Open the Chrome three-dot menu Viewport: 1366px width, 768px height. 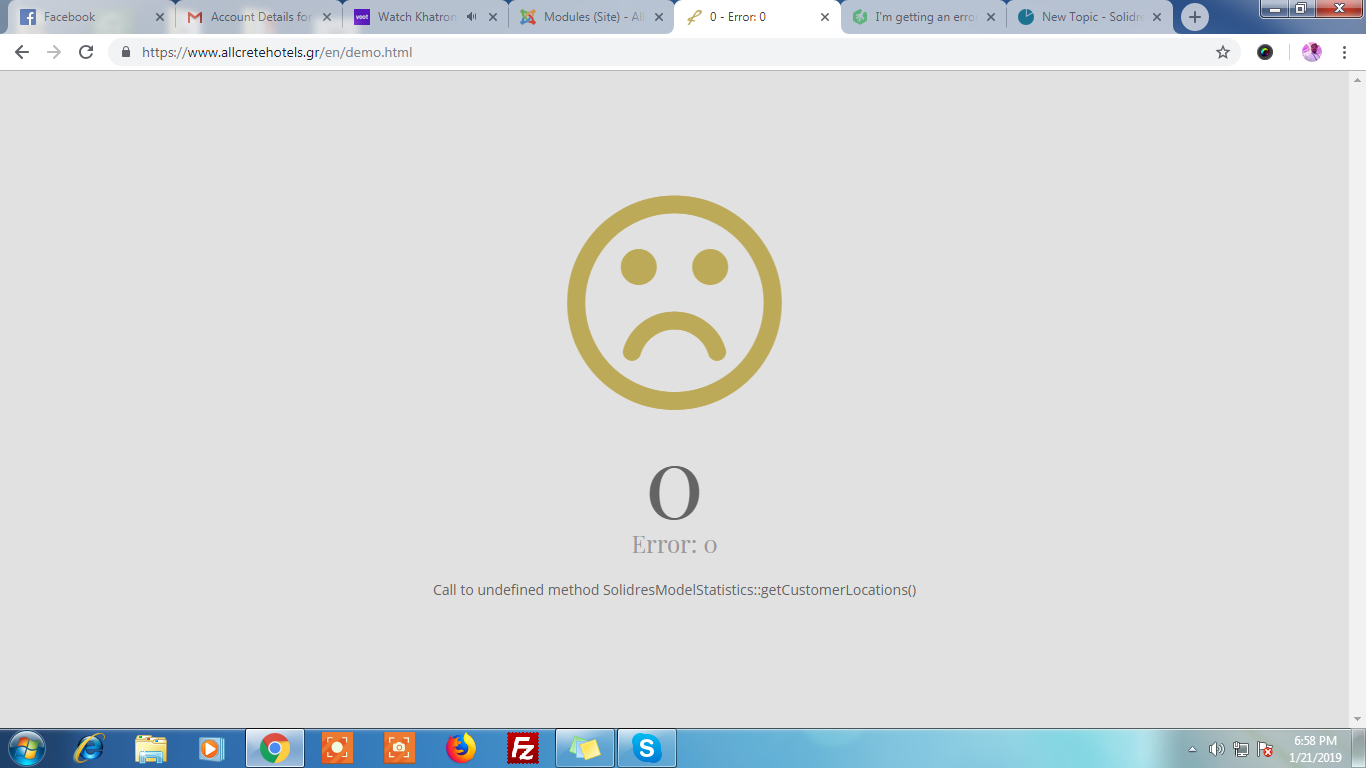coord(1344,52)
